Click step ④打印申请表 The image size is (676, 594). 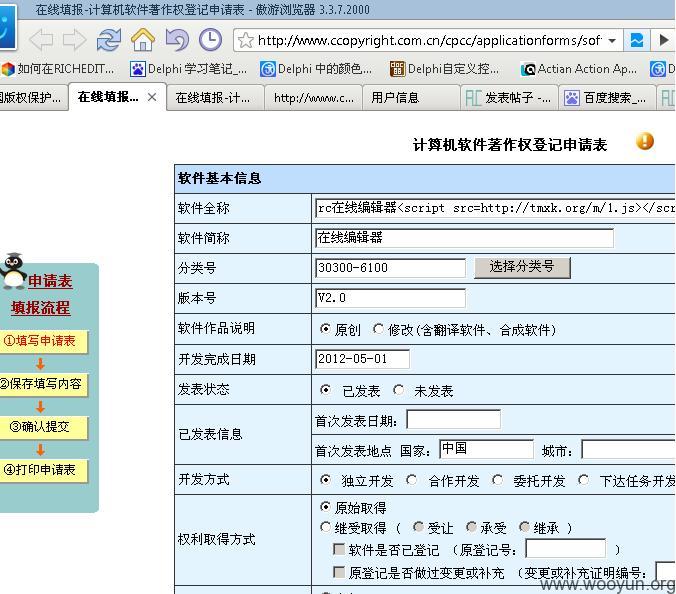(43, 470)
